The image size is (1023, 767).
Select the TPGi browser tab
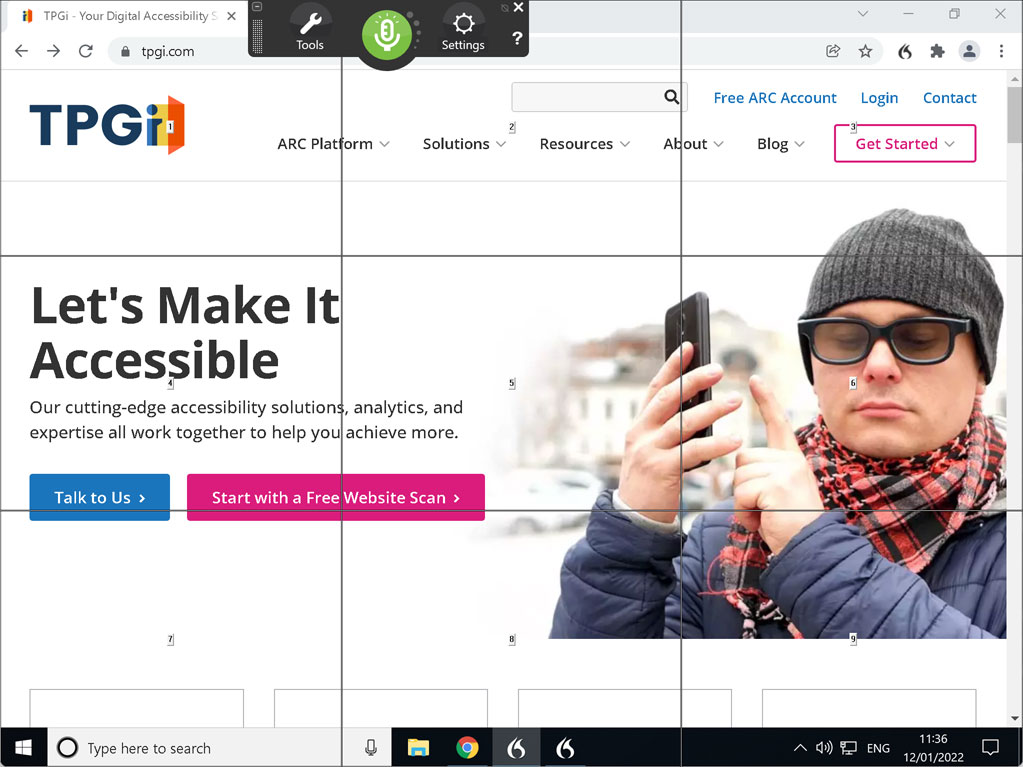pyautogui.click(x=120, y=15)
